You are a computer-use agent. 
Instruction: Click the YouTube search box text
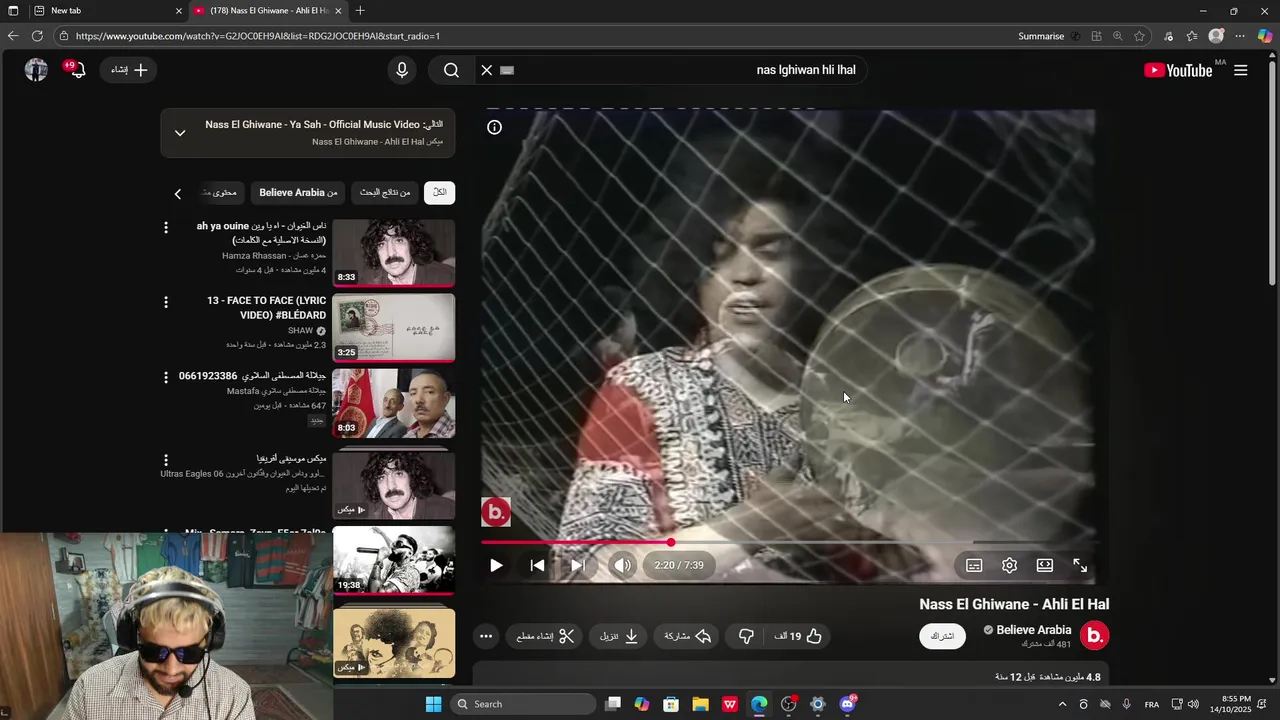tap(806, 70)
